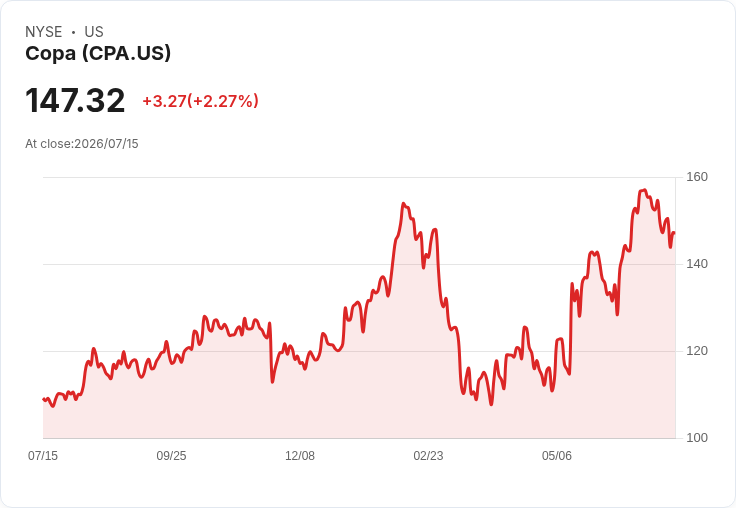Select the 02/23 x-axis date label
This screenshot has width=736, height=508.
(428, 455)
